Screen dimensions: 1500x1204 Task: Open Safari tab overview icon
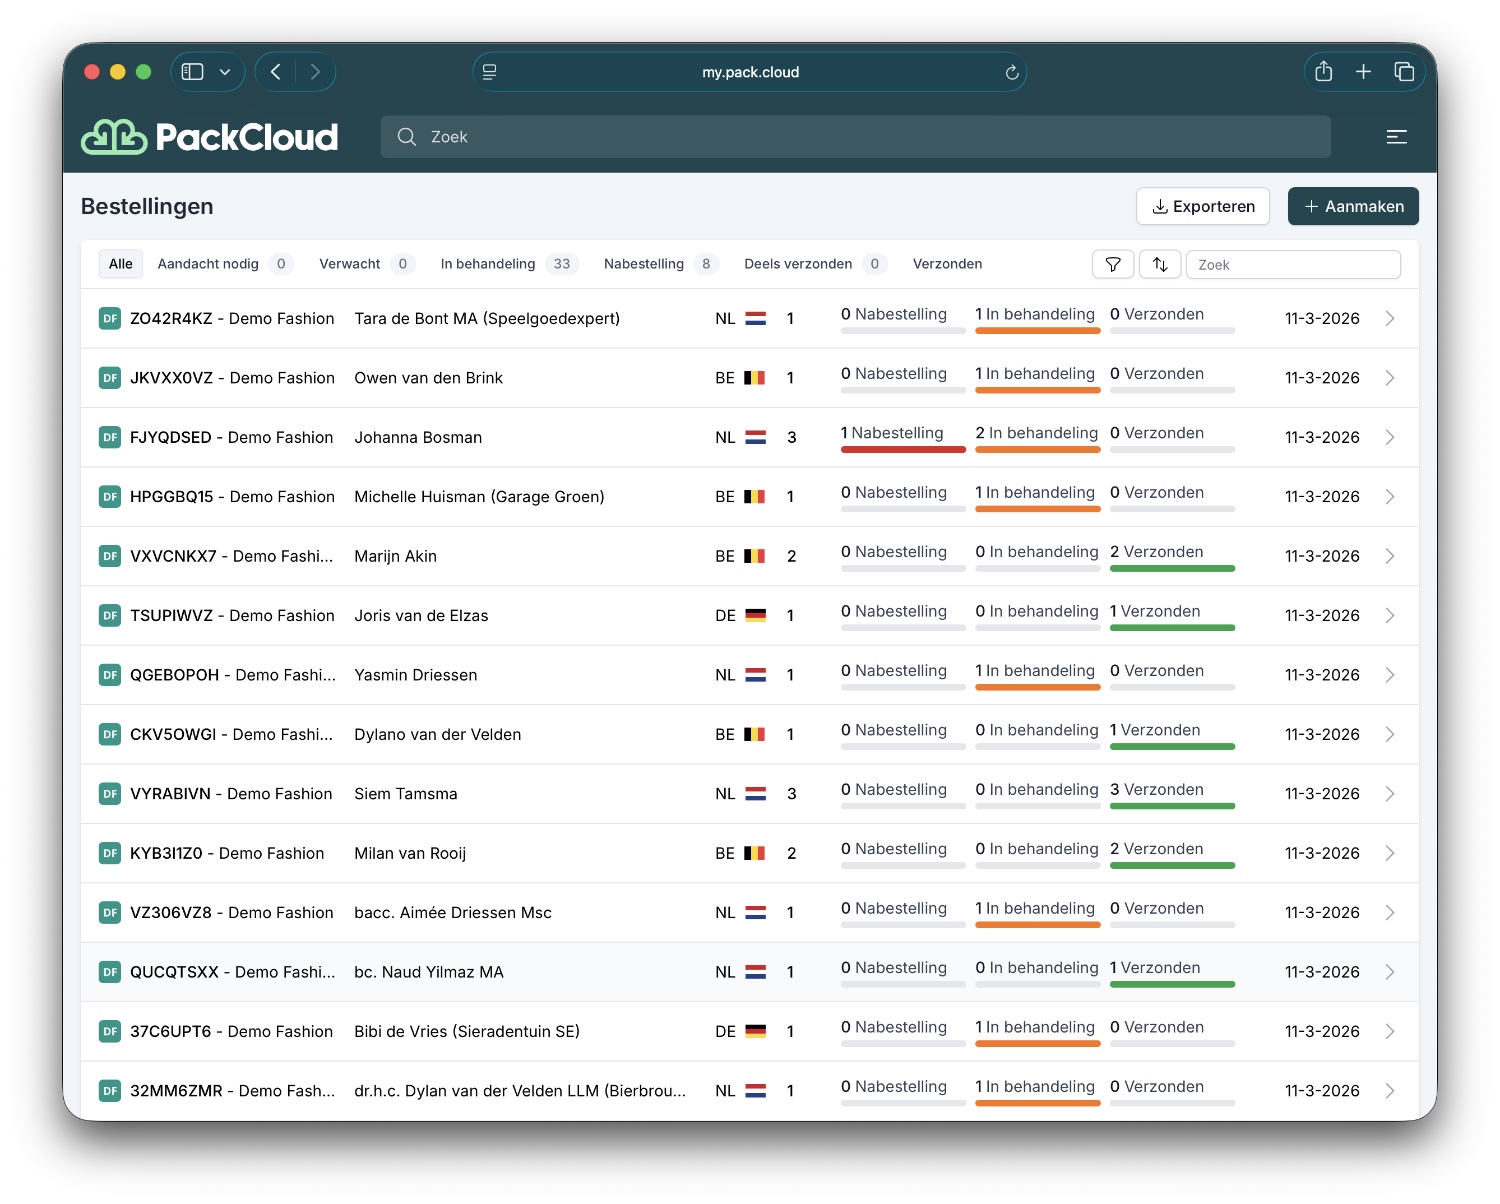coord(1404,72)
